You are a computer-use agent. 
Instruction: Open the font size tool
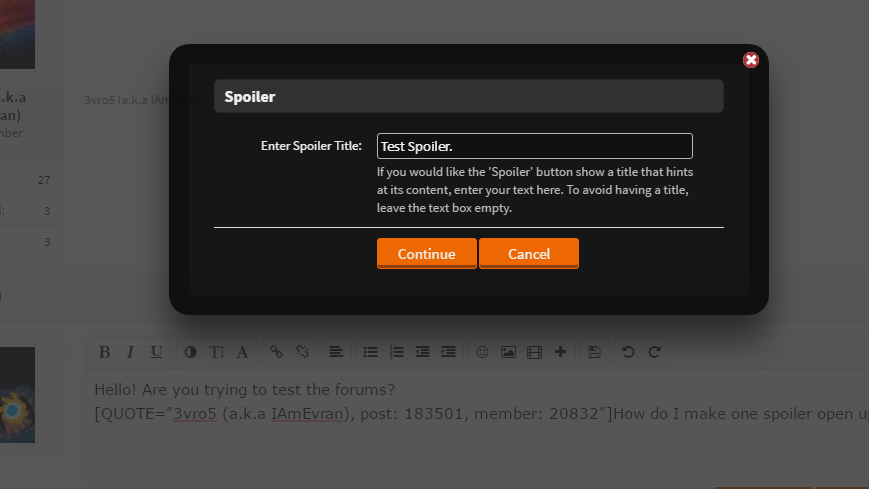(216, 352)
